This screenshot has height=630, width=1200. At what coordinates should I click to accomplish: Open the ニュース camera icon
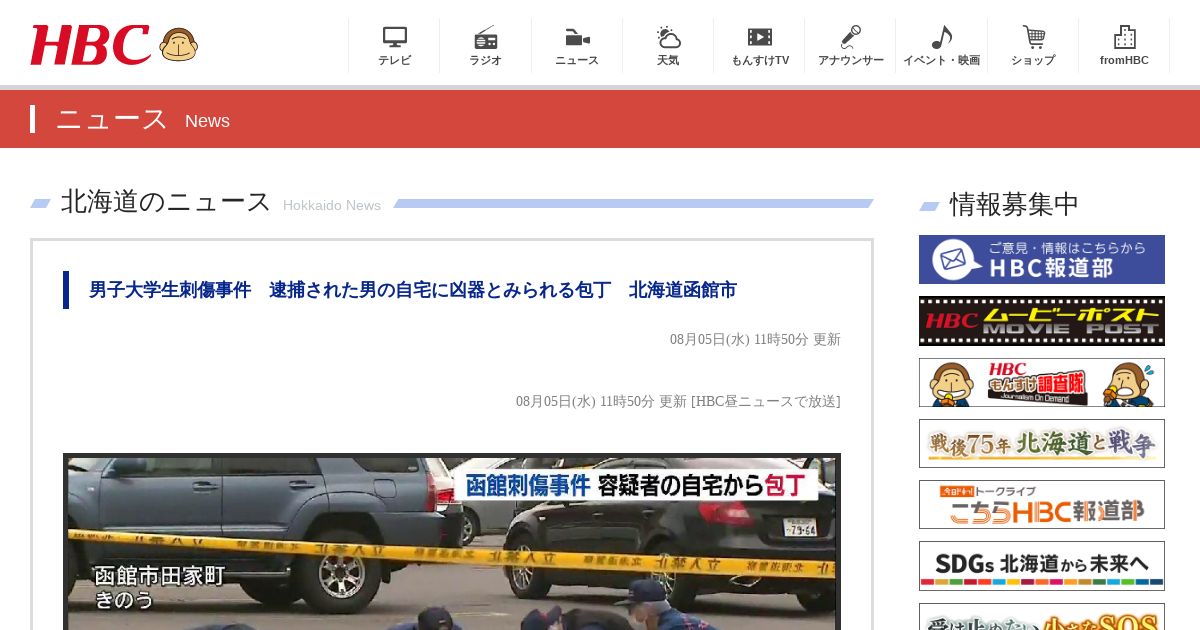click(x=577, y=37)
